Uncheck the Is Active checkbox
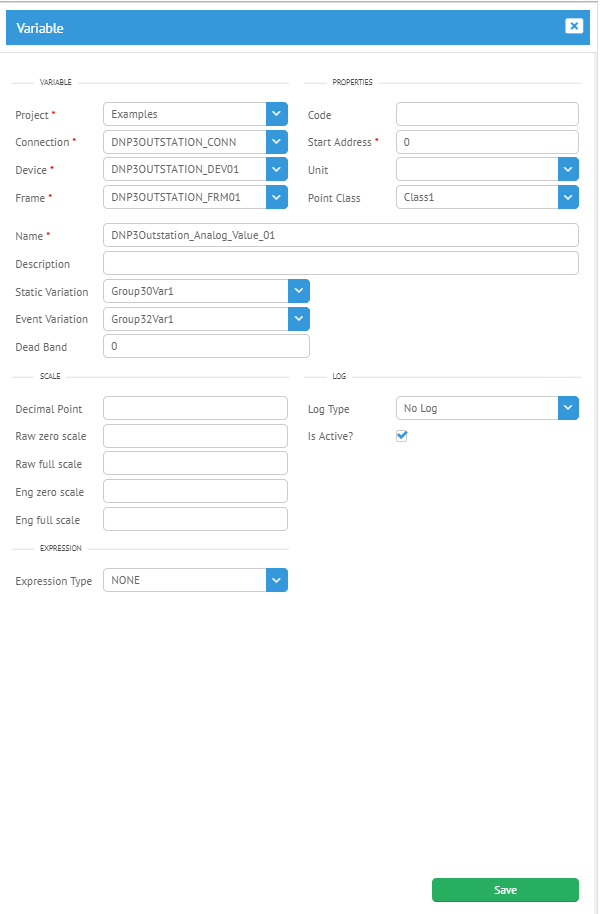This screenshot has width=600, height=914. point(402,435)
